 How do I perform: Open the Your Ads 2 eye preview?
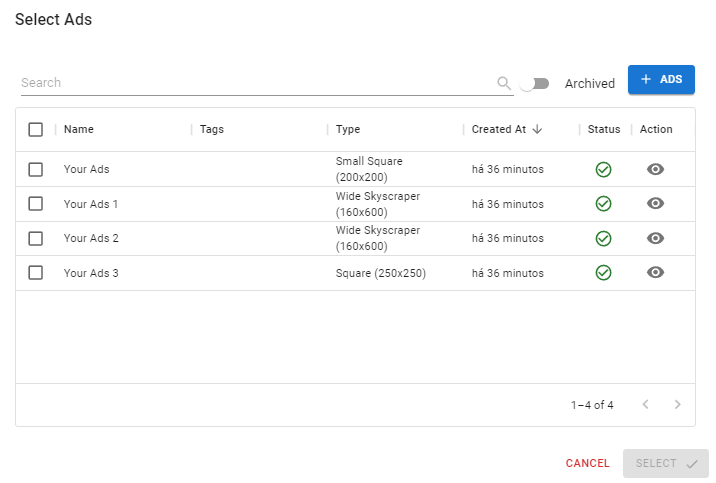tap(655, 238)
